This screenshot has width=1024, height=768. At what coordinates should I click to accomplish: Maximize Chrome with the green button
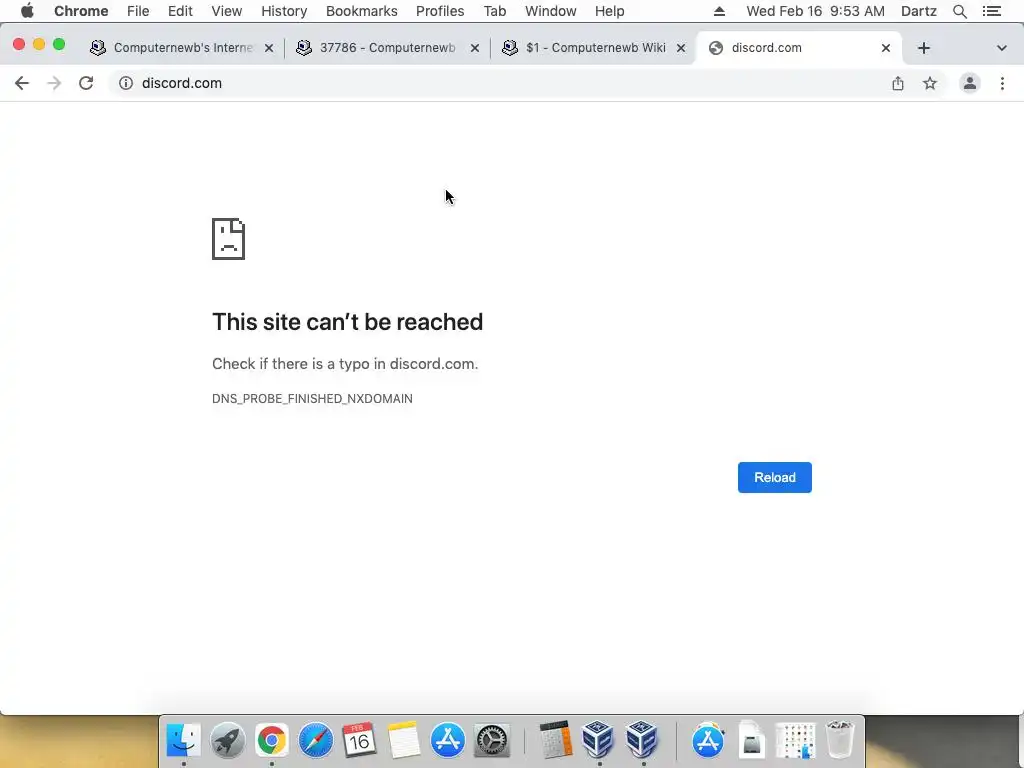[59, 44]
